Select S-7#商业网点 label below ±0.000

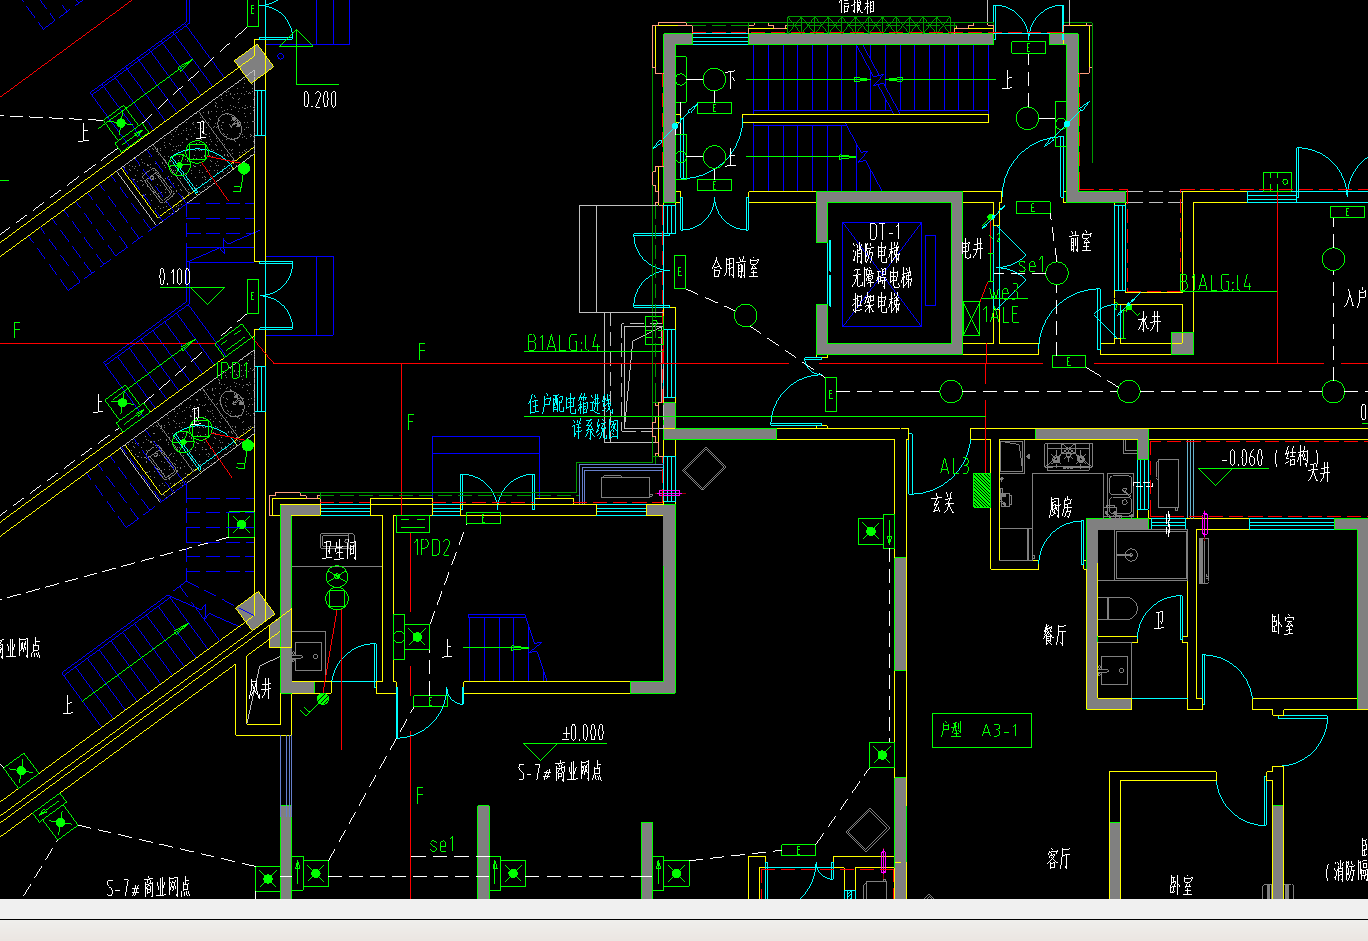click(x=560, y=771)
